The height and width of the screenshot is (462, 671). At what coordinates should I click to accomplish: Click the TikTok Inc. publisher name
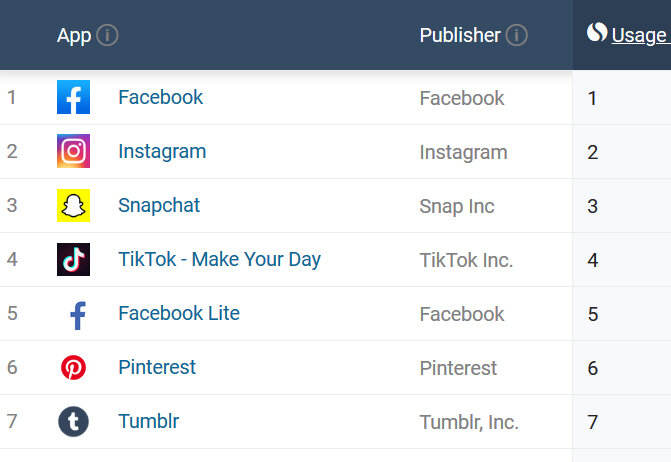[x=466, y=260]
